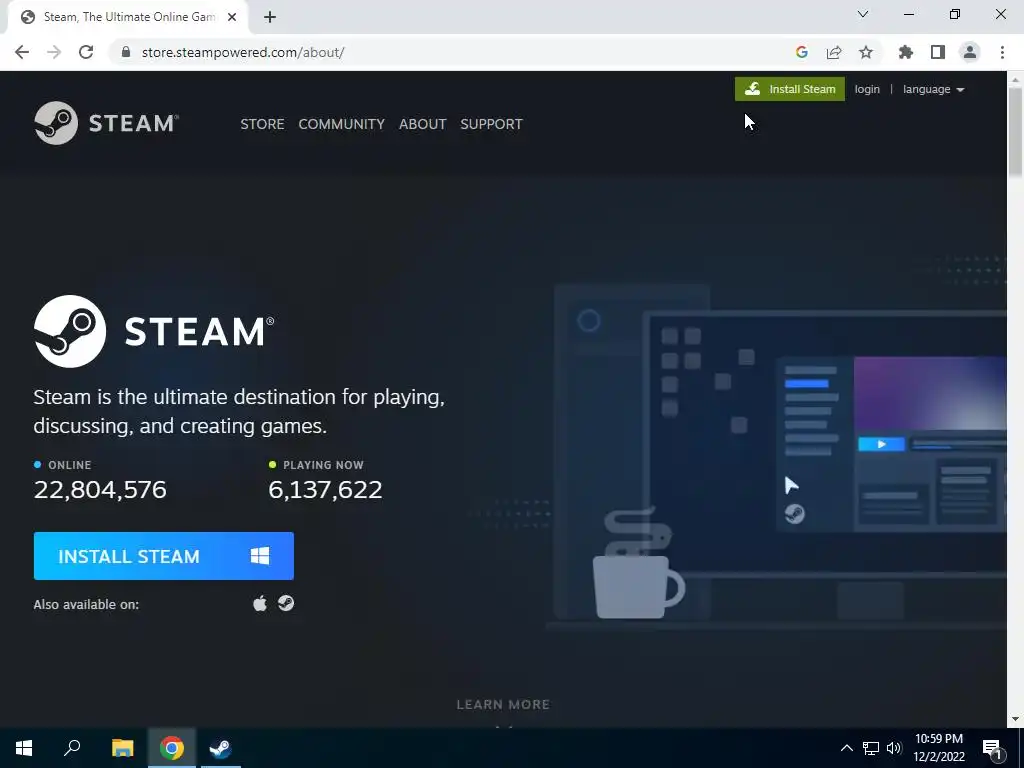Viewport: 1024px width, 768px height.
Task: Show hidden system tray icons
Action: (846, 748)
